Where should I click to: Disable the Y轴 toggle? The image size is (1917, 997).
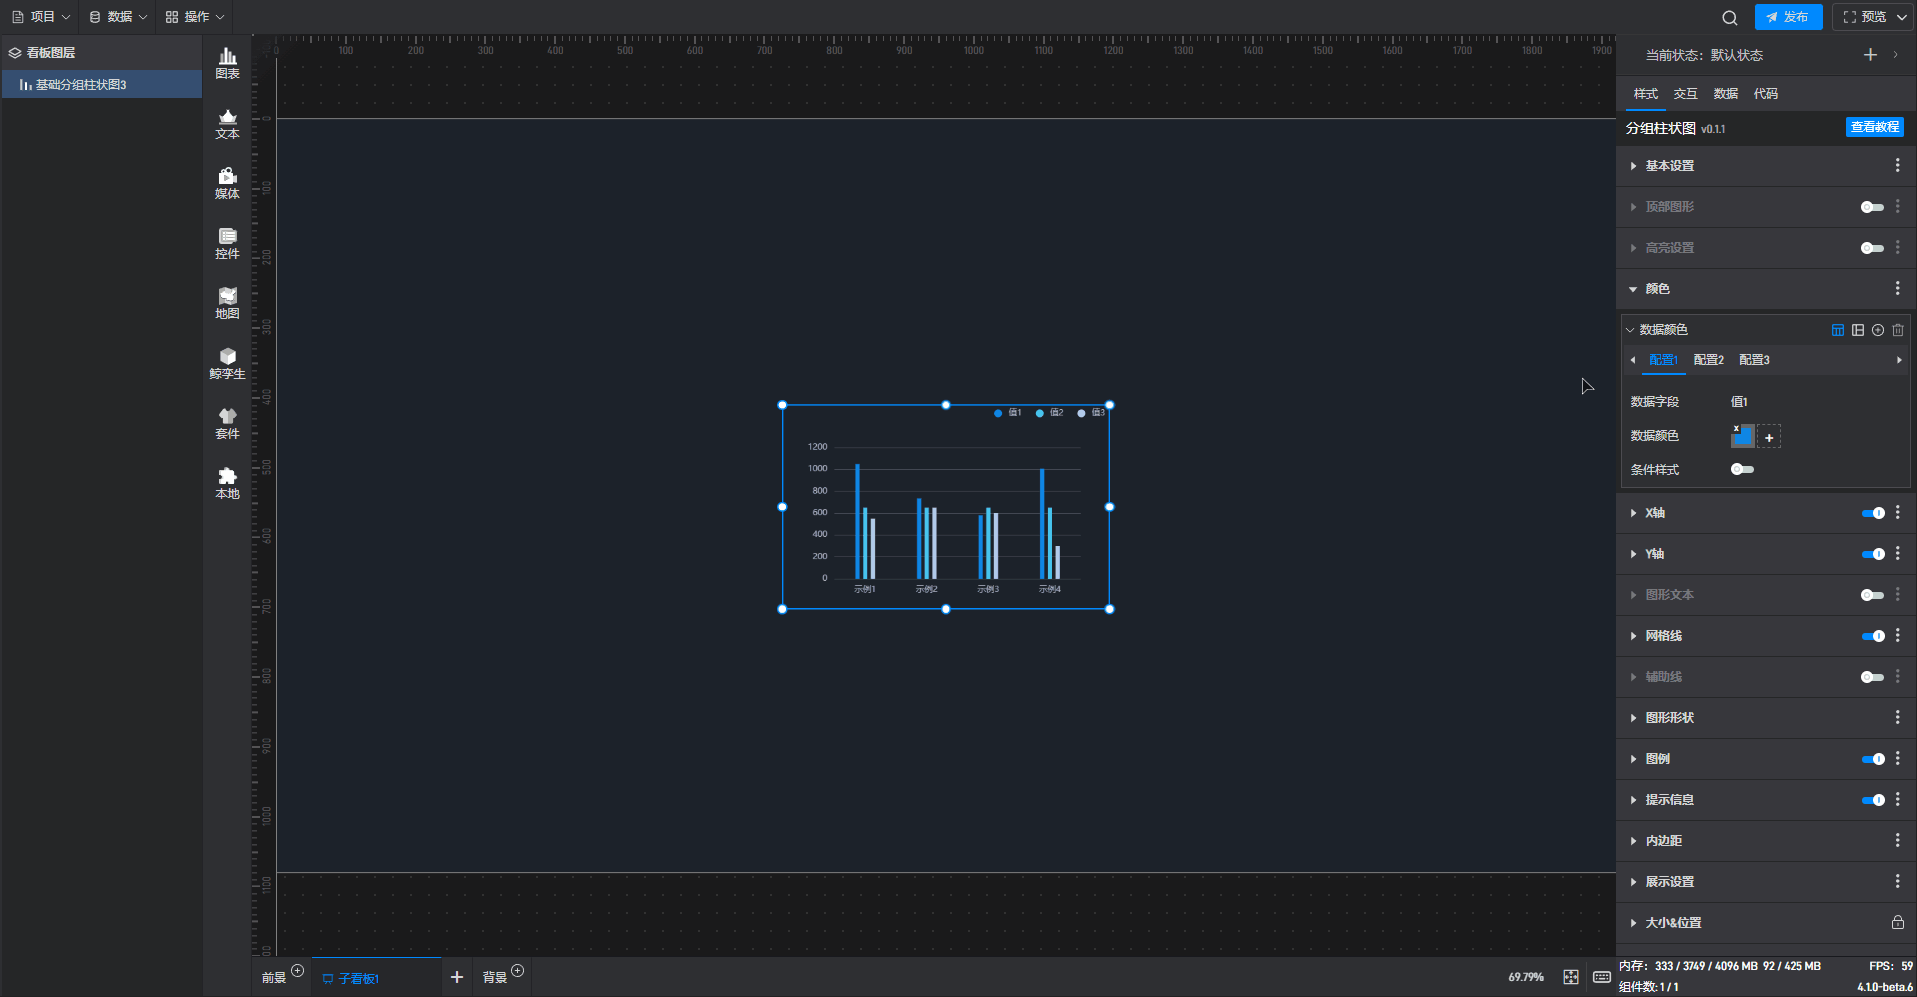click(x=1873, y=554)
